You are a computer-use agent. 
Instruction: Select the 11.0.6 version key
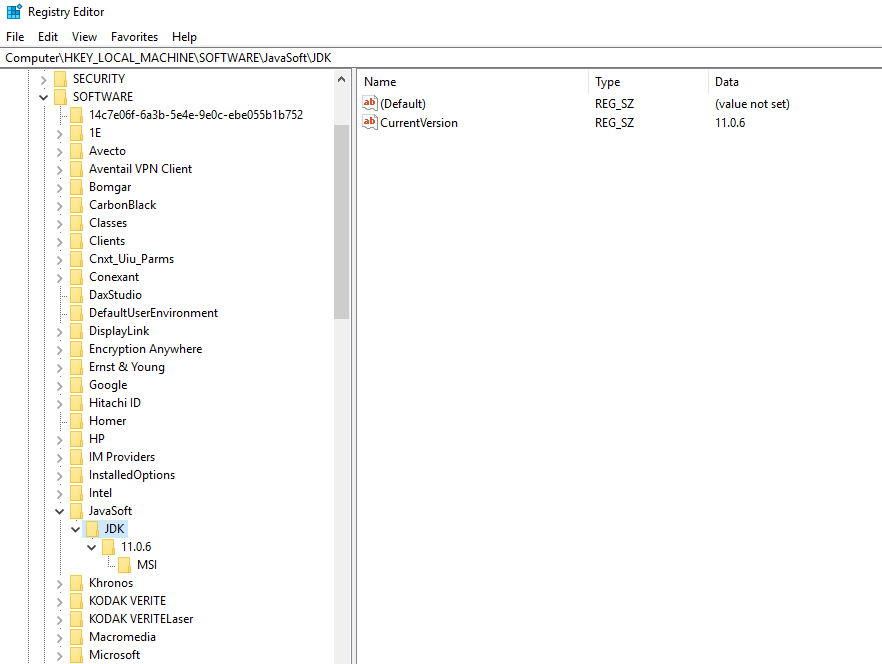tap(136, 547)
